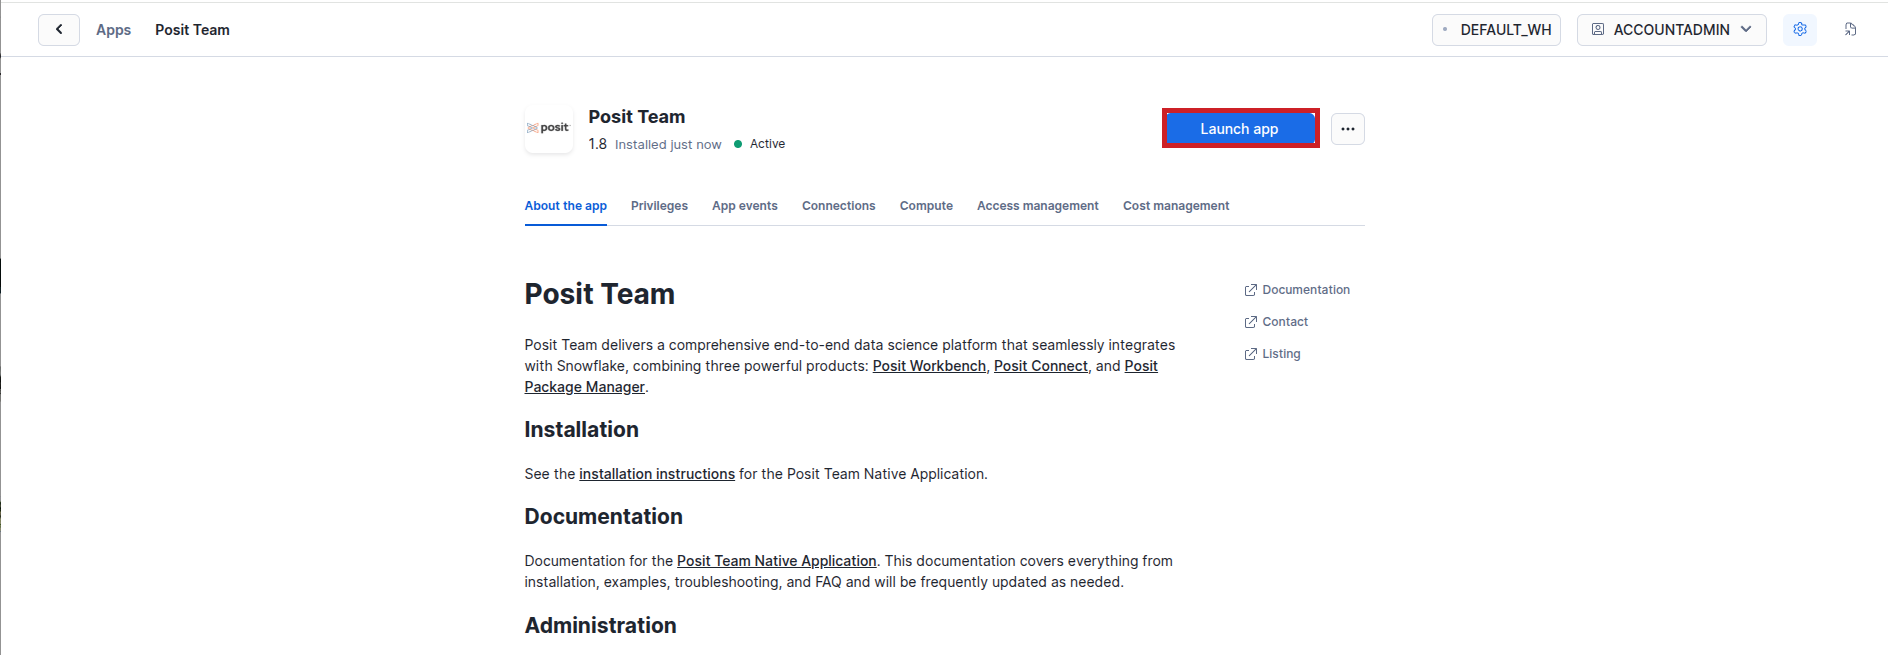Viewport: 1888px width, 655px height.
Task: Switch to the App events tab
Action: click(744, 206)
